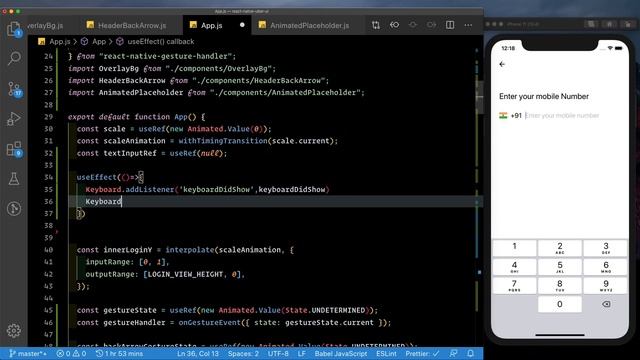The width and height of the screenshot is (640, 360).
Task: Tap keypad digit 7 in simulator
Action: [x=514, y=285]
